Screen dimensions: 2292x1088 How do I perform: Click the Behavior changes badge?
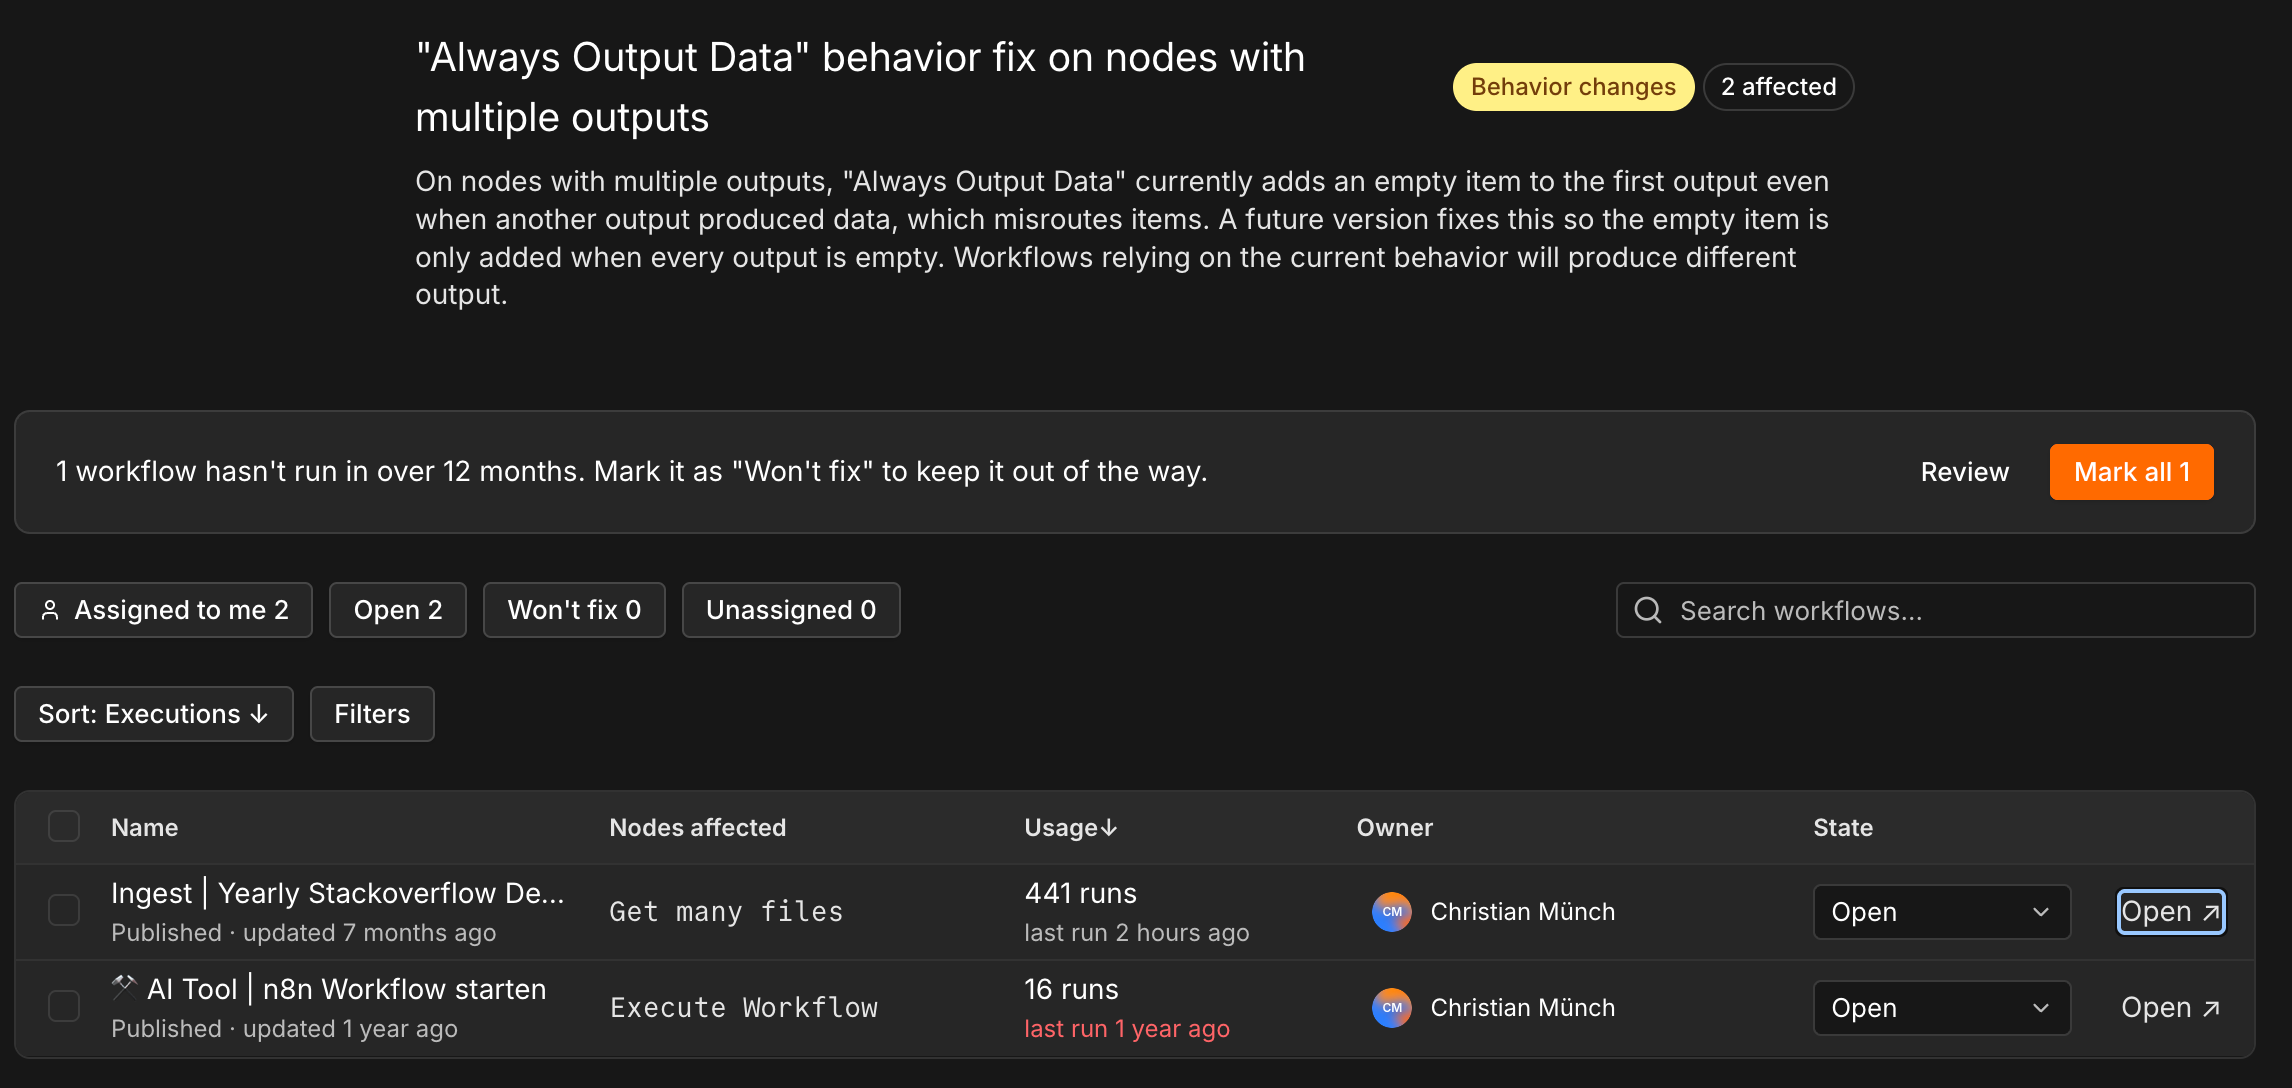(x=1573, y=87)
